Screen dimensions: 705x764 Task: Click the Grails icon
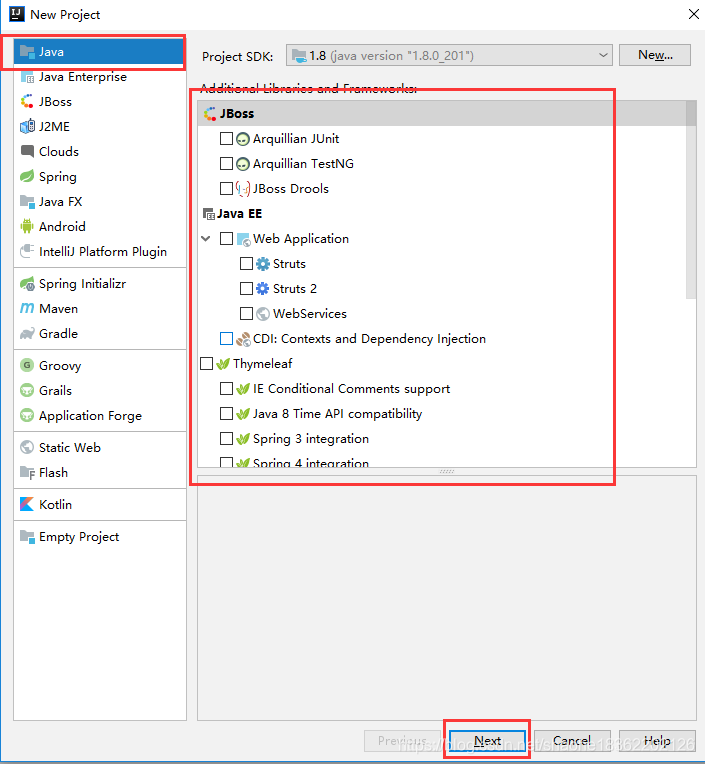[27, 391]
